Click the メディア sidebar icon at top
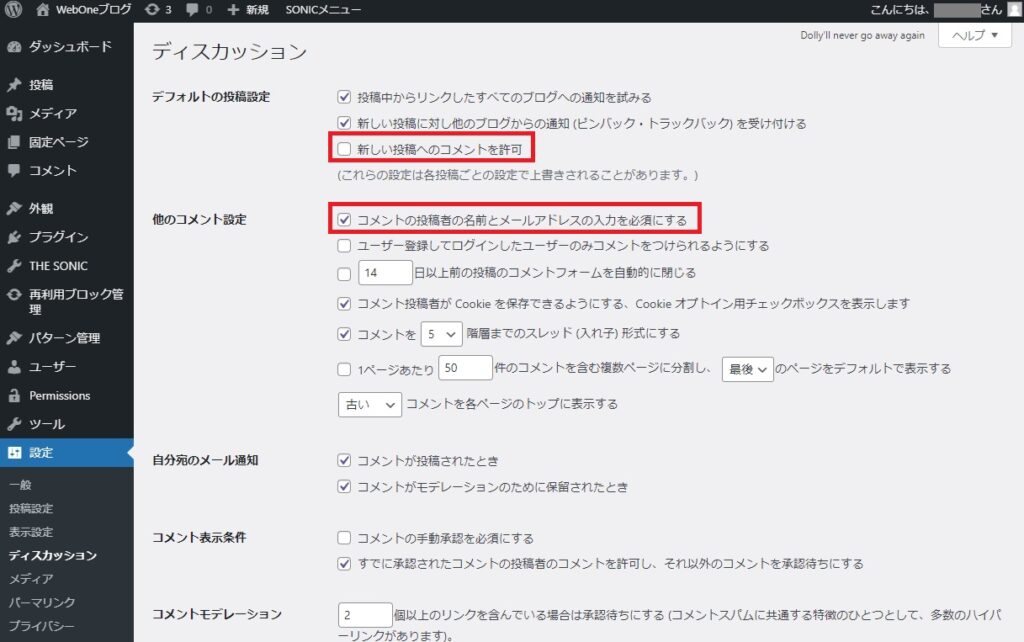The width and height of the screenshot is (1024, 642). (14, 114)
